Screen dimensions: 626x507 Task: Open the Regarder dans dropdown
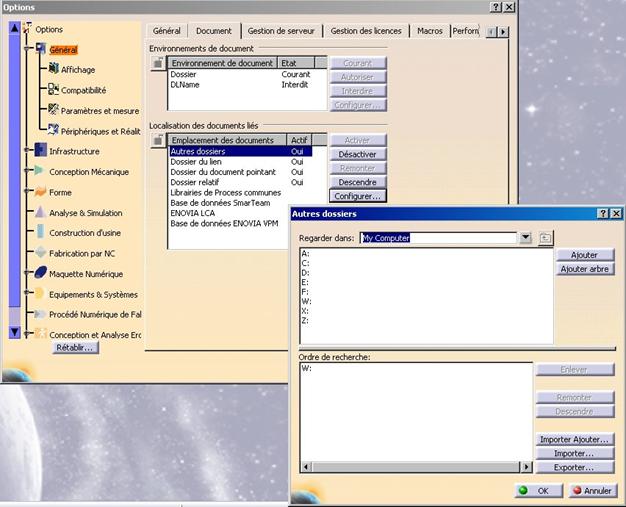click(525, 238)
